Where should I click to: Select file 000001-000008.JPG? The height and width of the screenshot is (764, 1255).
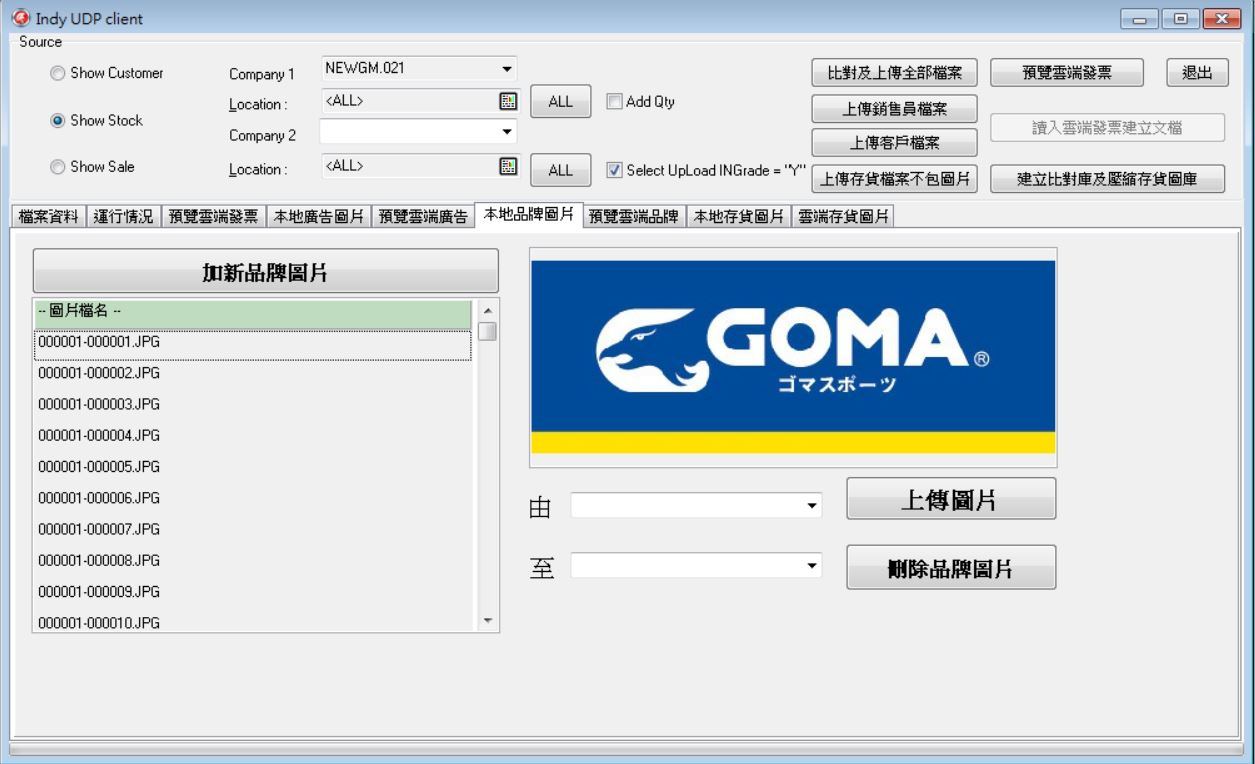click(x=253, y=560)
